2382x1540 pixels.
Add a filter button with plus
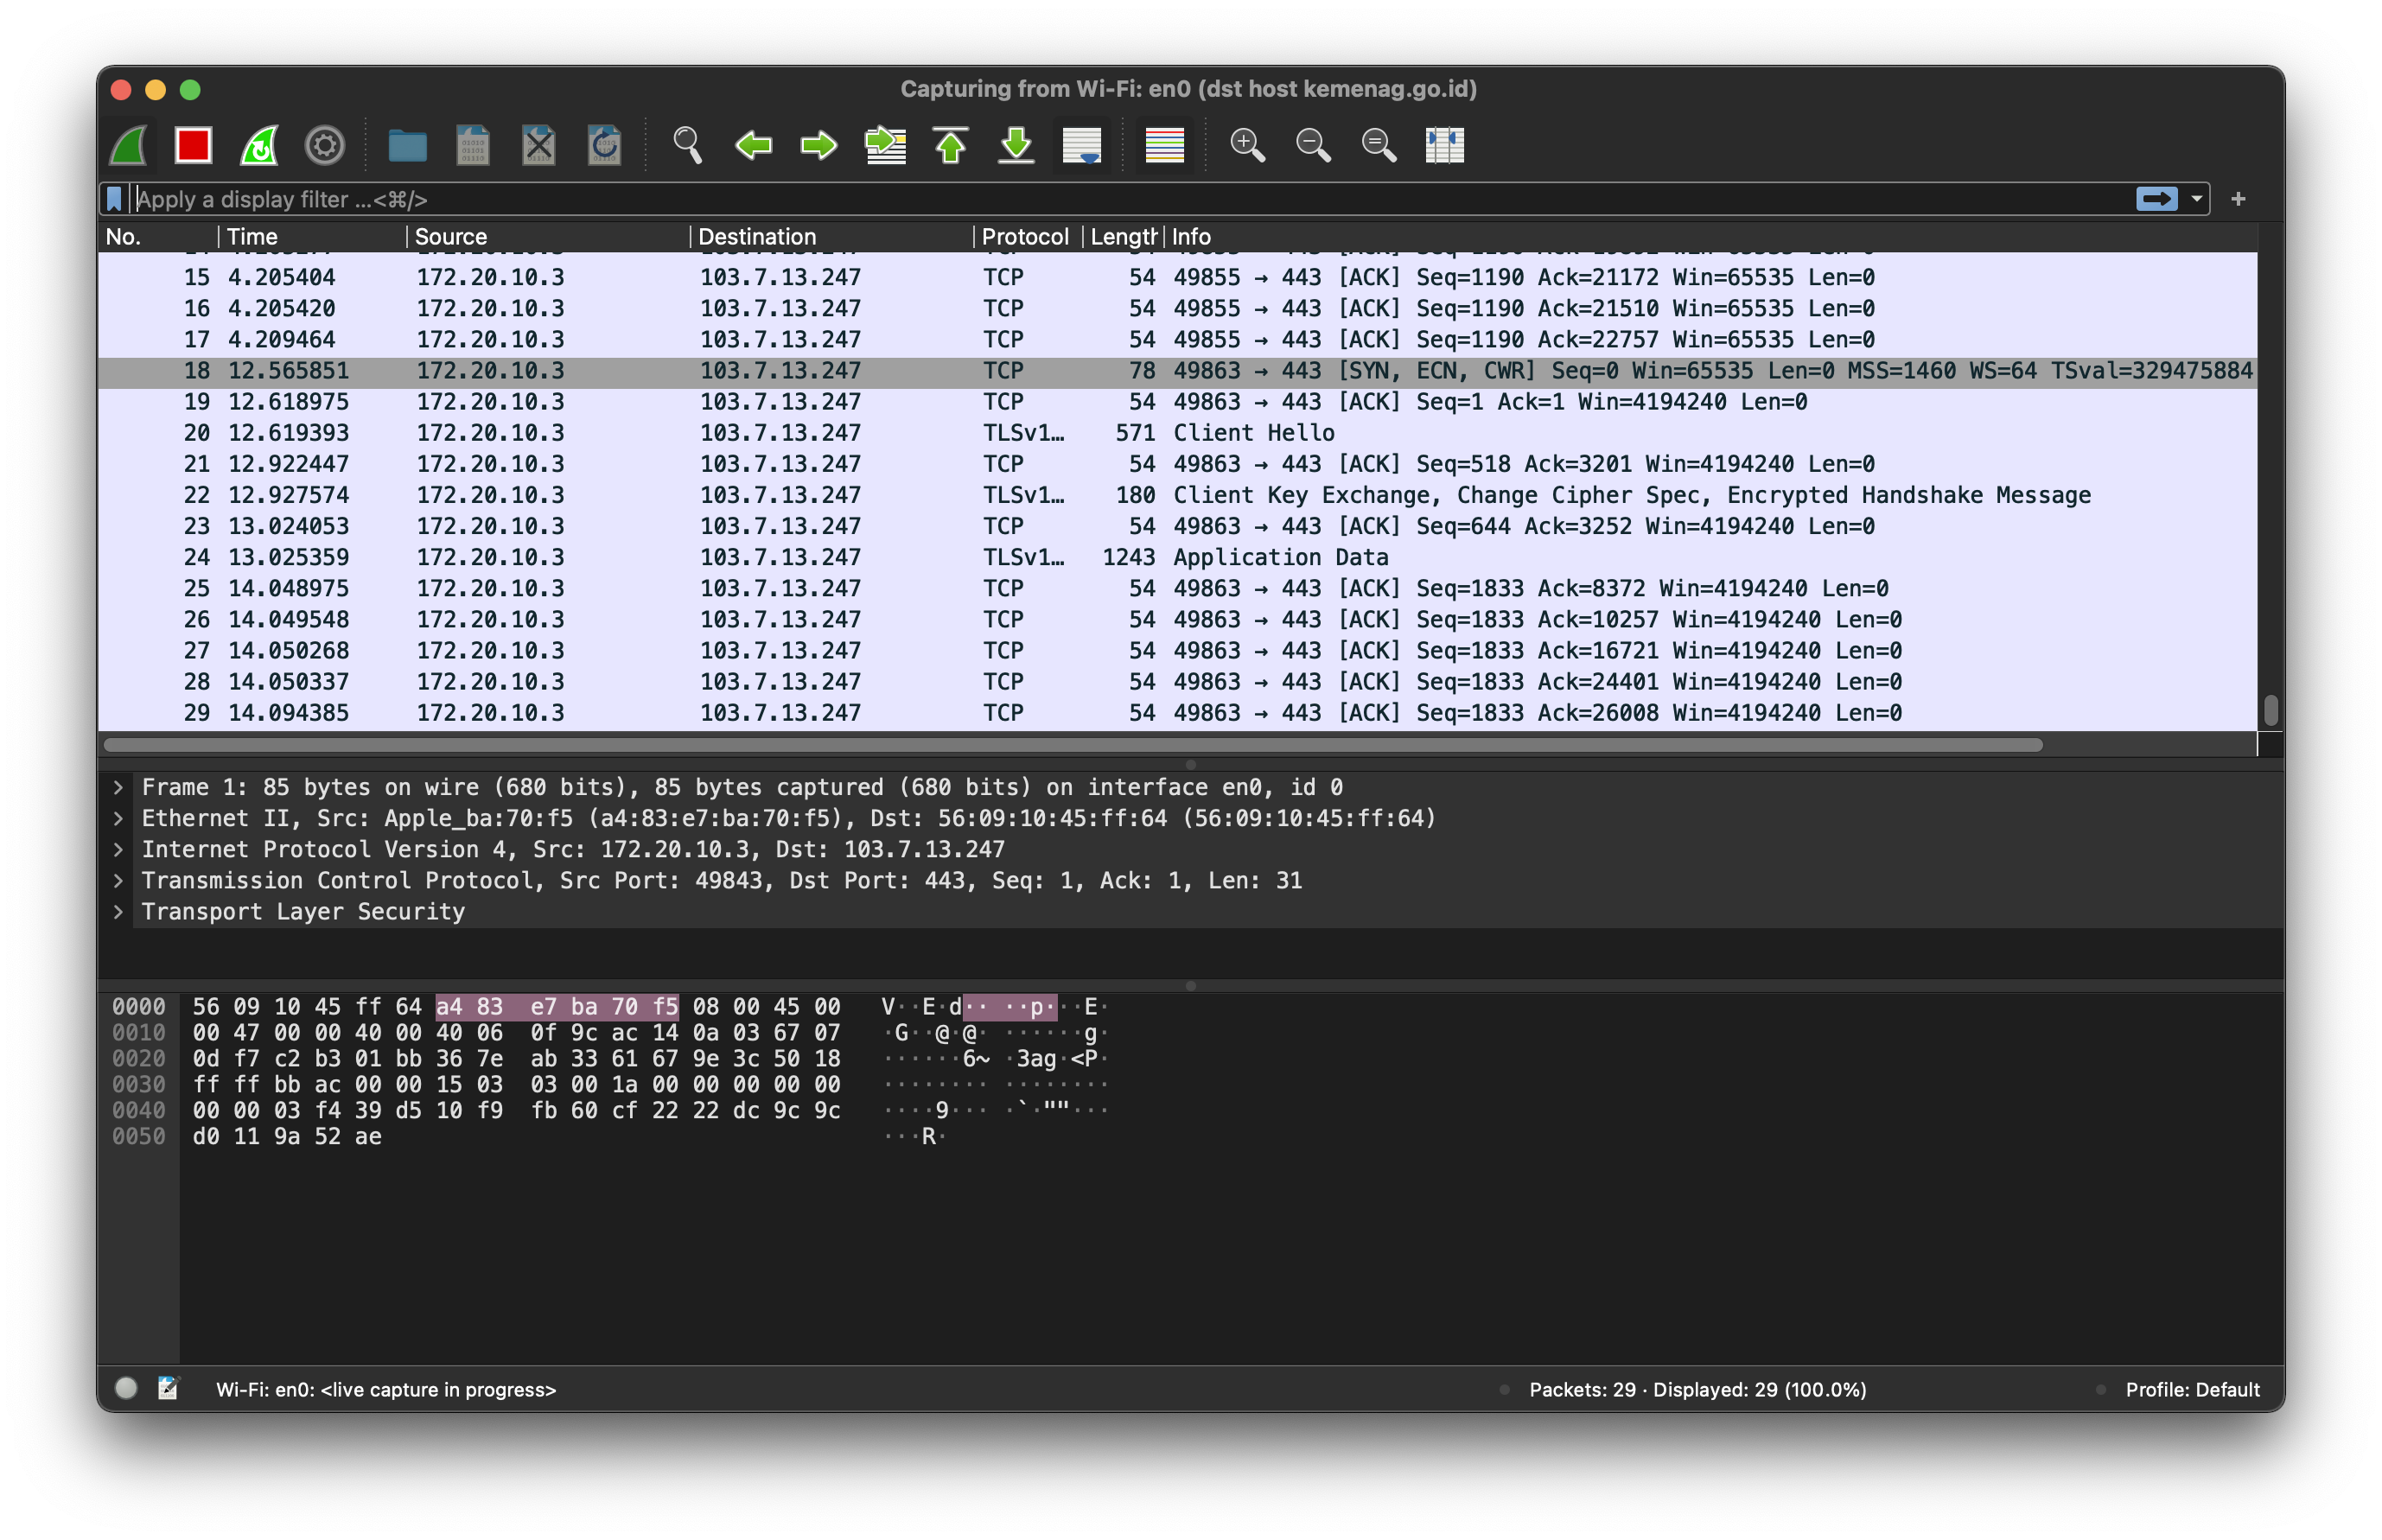(x=2238, y=199)
